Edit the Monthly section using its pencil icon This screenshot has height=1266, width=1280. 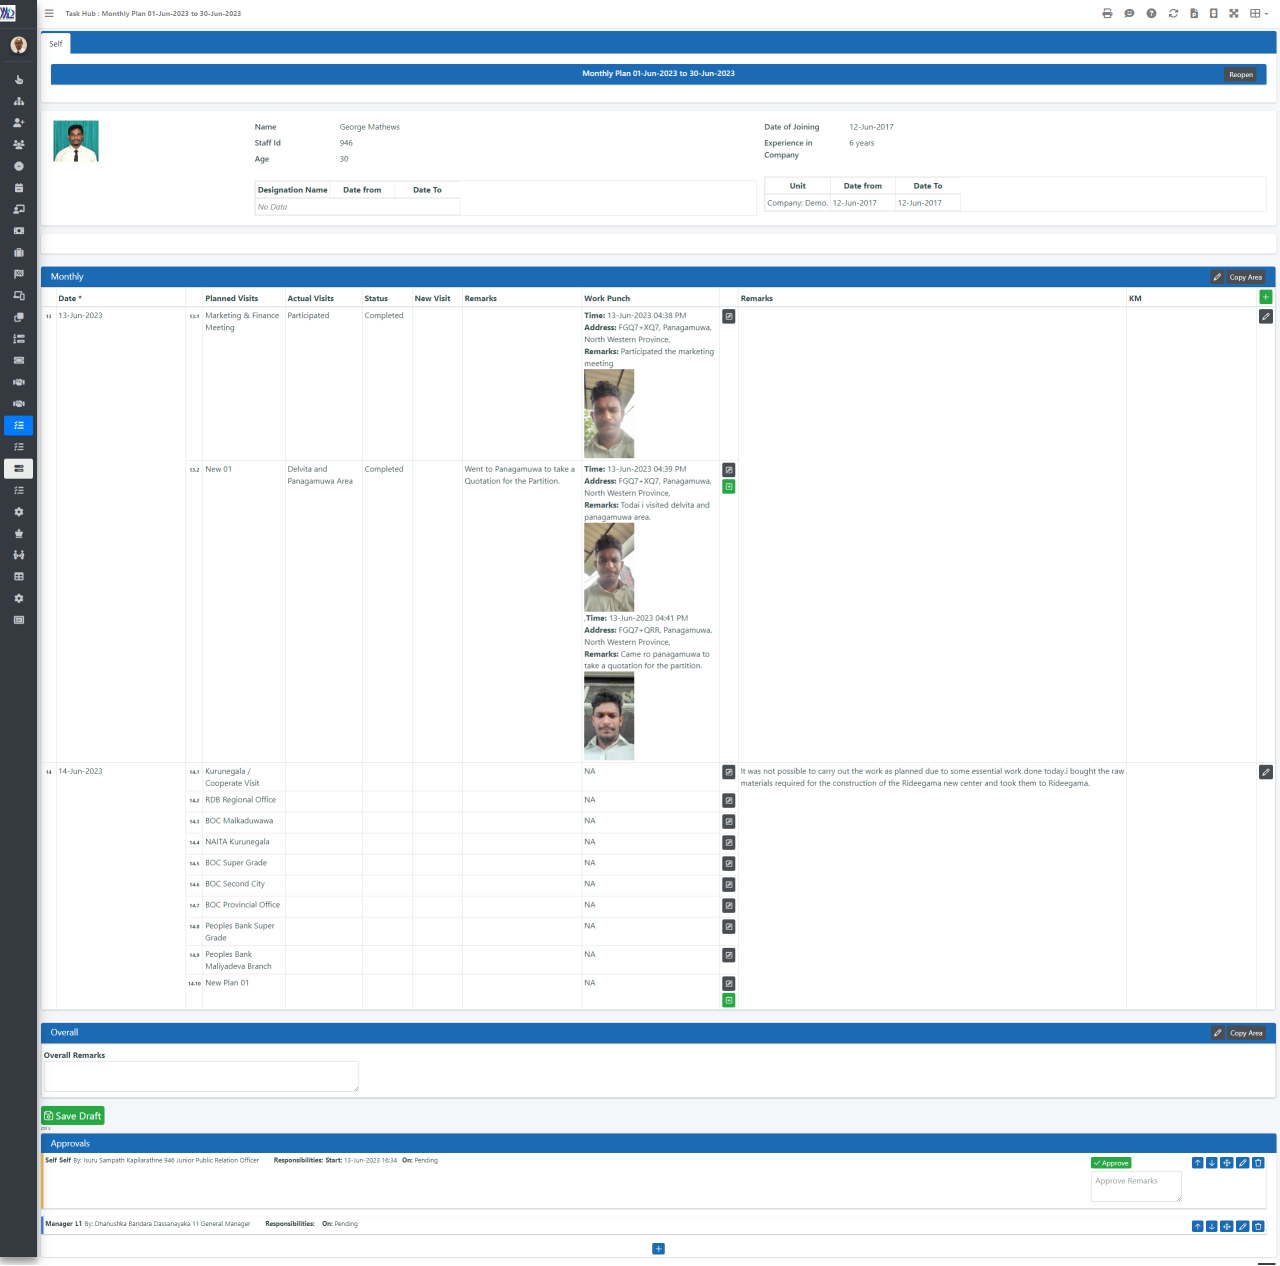(1217, 276)
